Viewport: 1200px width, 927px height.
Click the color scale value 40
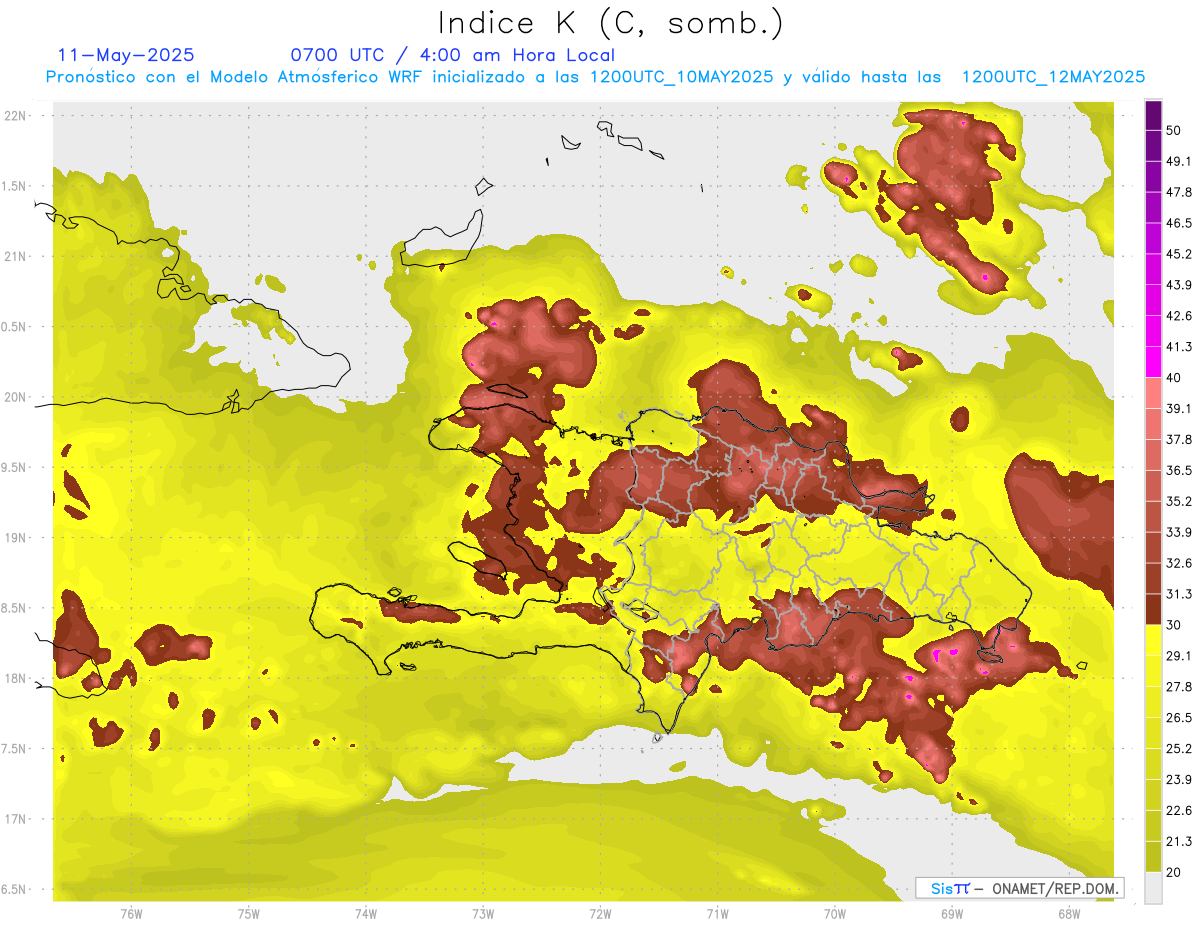pyautogui.click(x=1174, y=378)
